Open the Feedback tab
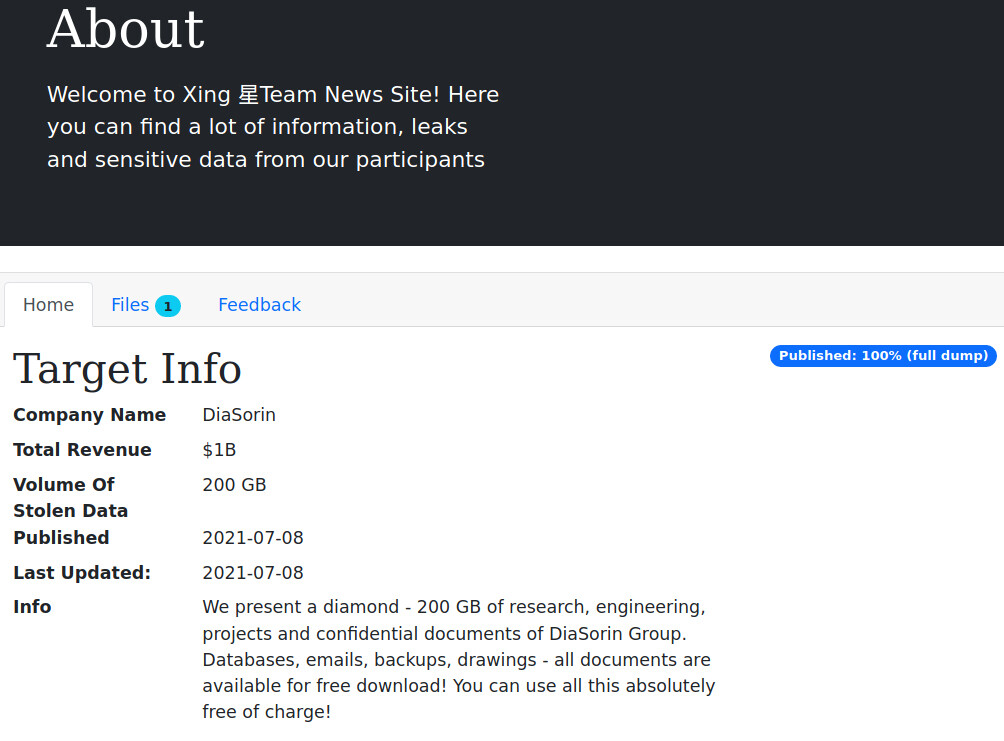 (259, 305)
